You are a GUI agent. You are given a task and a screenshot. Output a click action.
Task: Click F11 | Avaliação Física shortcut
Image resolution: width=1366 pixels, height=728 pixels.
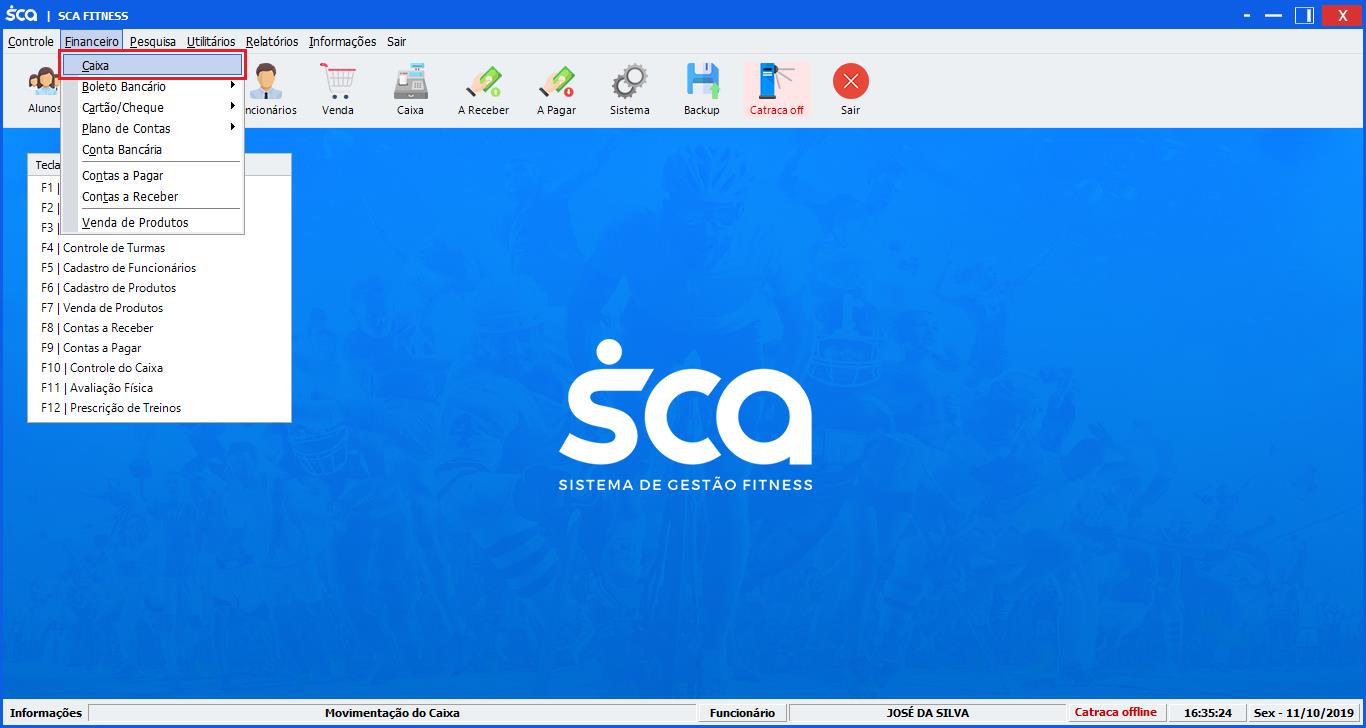point(97,388)
